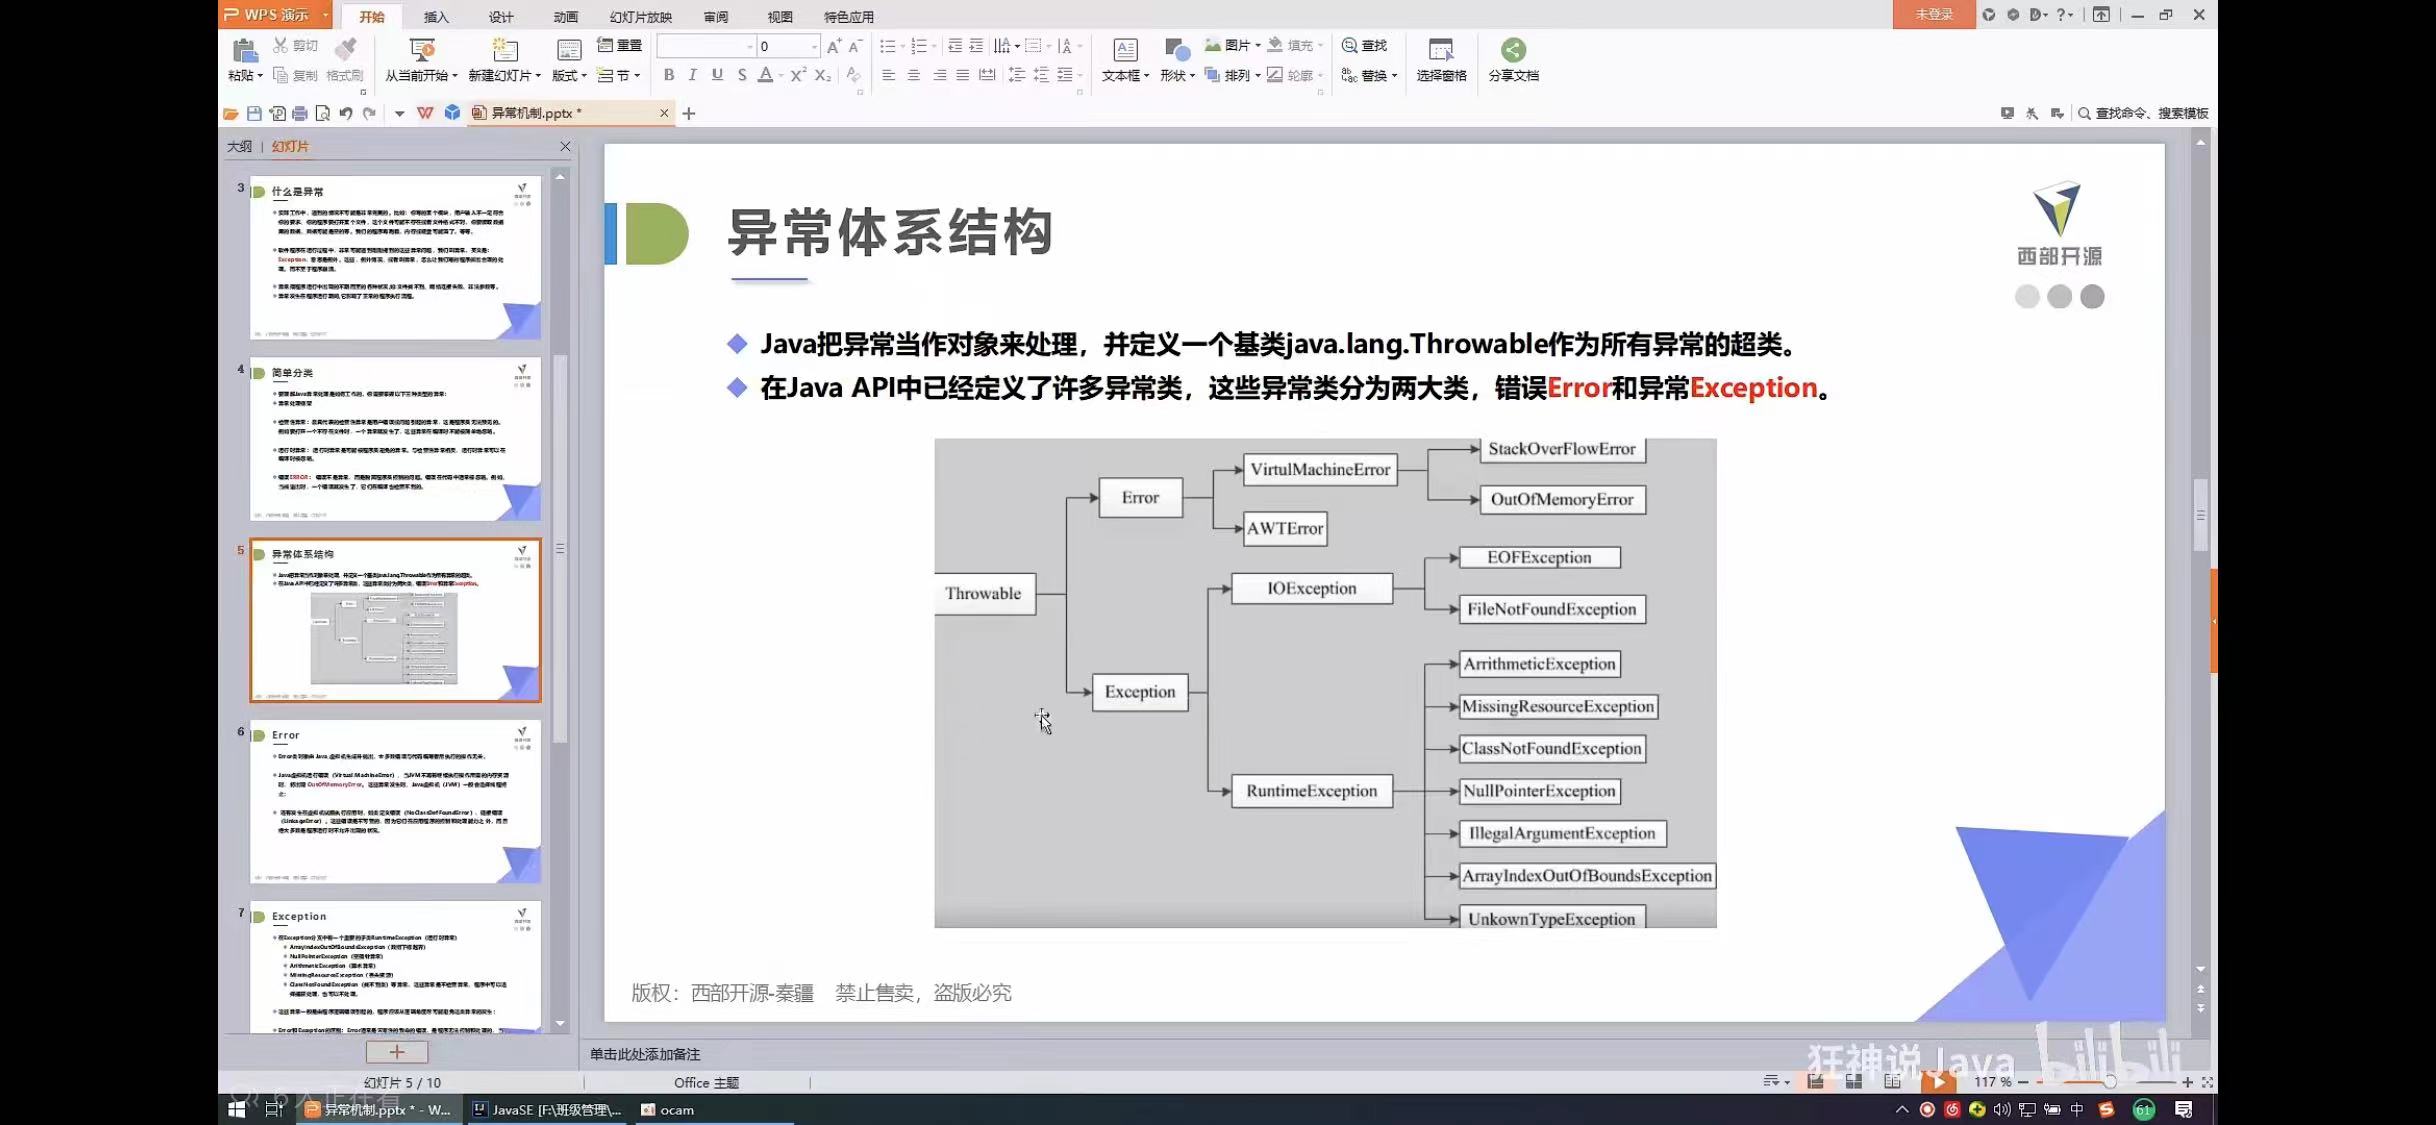Click the print icon in quick toolbar
Image resolution: width=2436 pixels, height=1125 pixels.
coord(299,114)
